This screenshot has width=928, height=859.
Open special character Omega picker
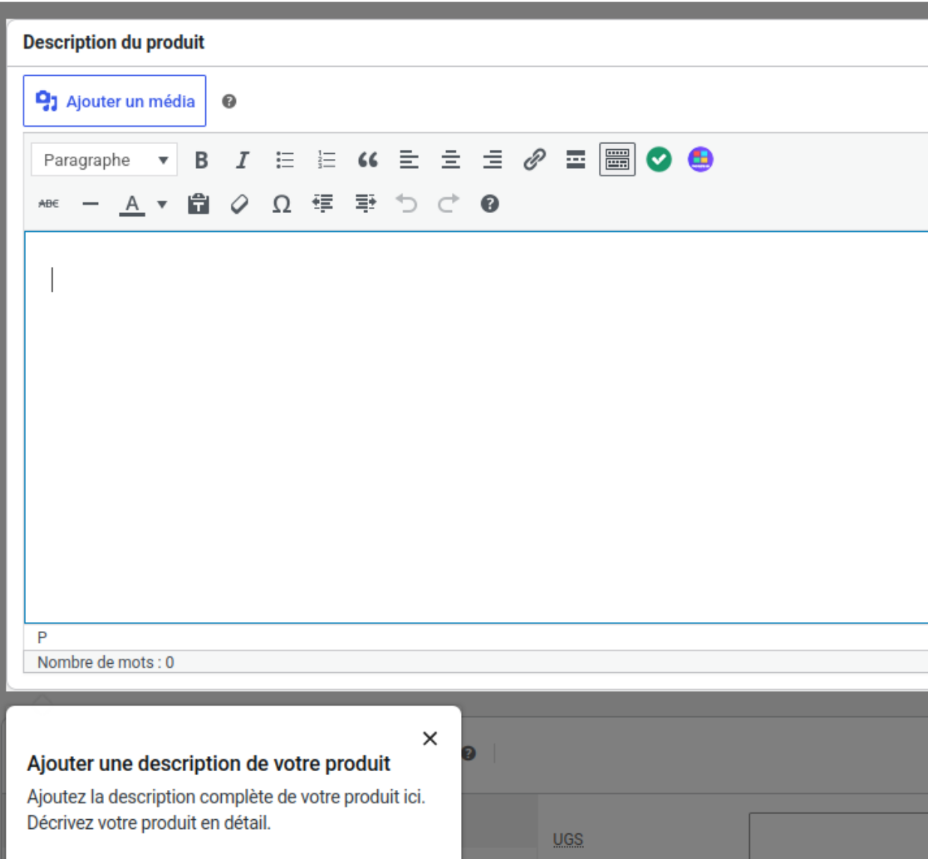tap(282, 204)
